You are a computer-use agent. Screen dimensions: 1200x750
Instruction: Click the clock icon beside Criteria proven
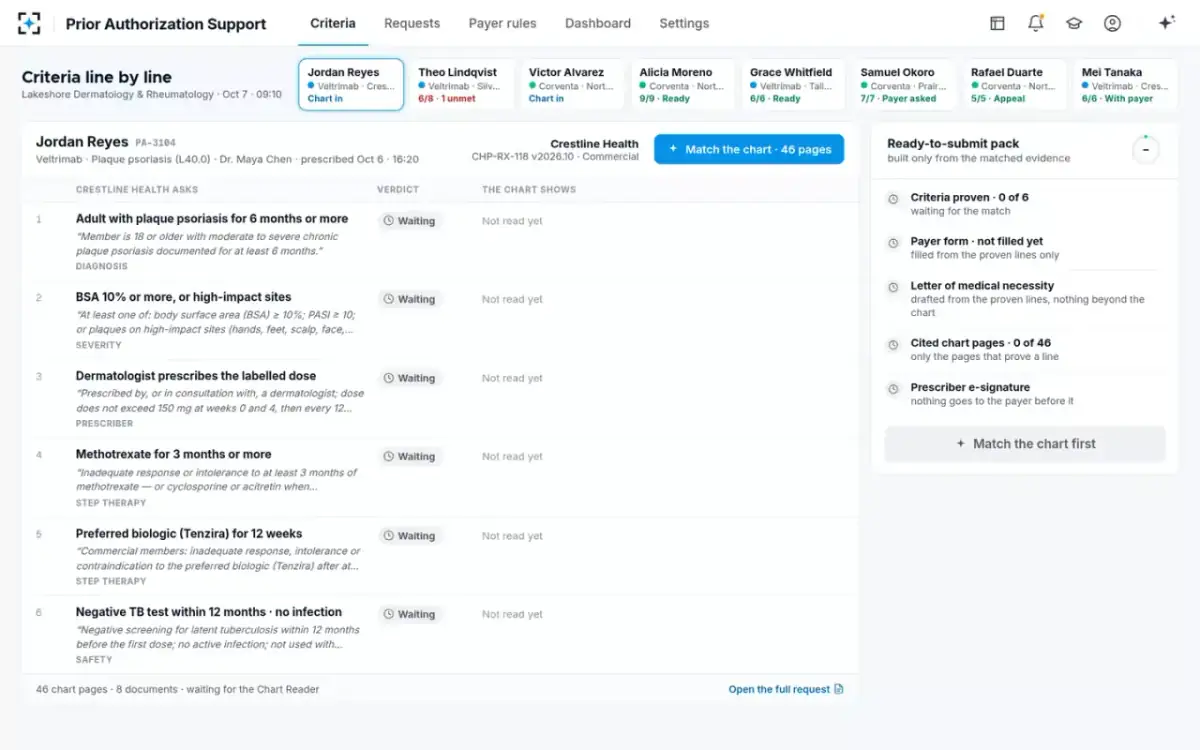click(893, 199)
